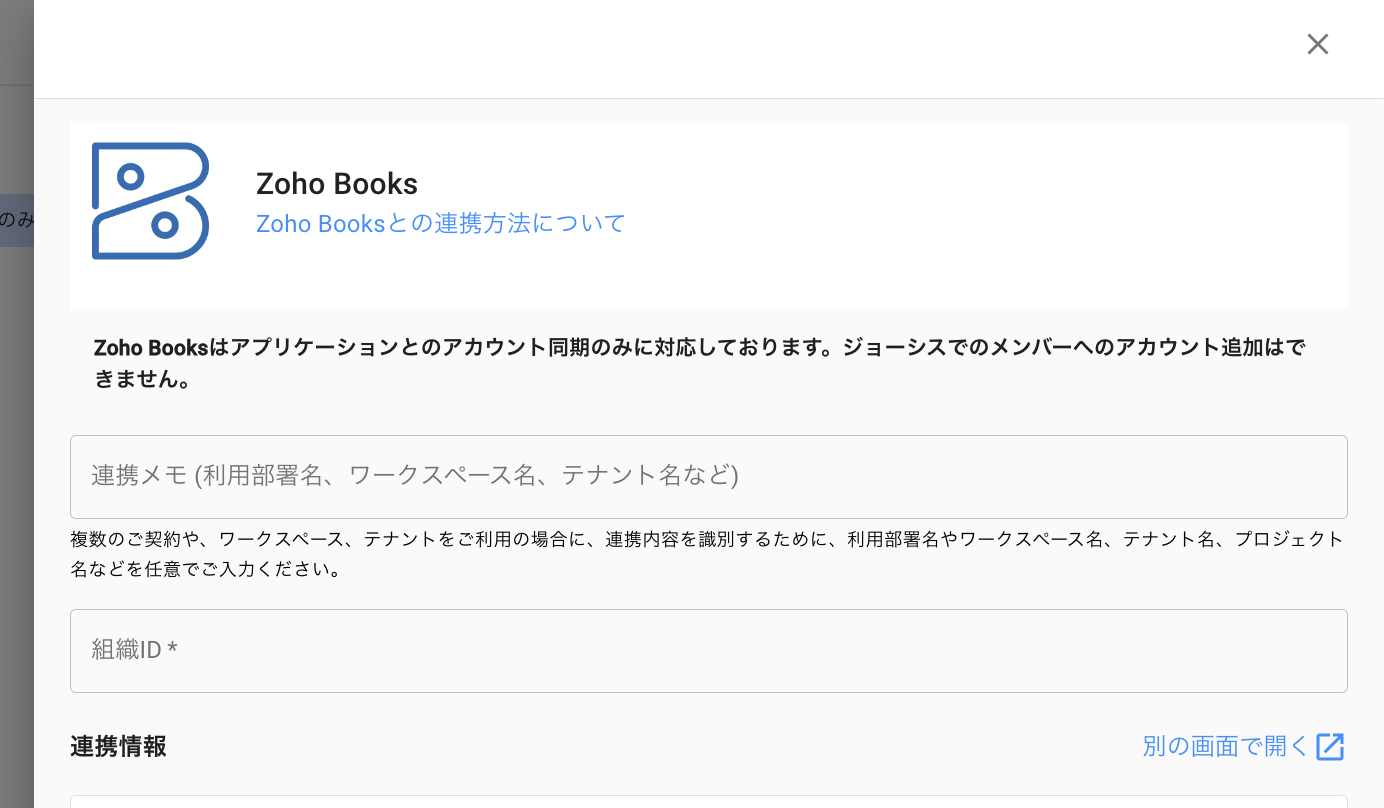Click the highlighted row in the dimmed background
Viewport: 1384px width, 808px height.
click(x=16, y=220)
